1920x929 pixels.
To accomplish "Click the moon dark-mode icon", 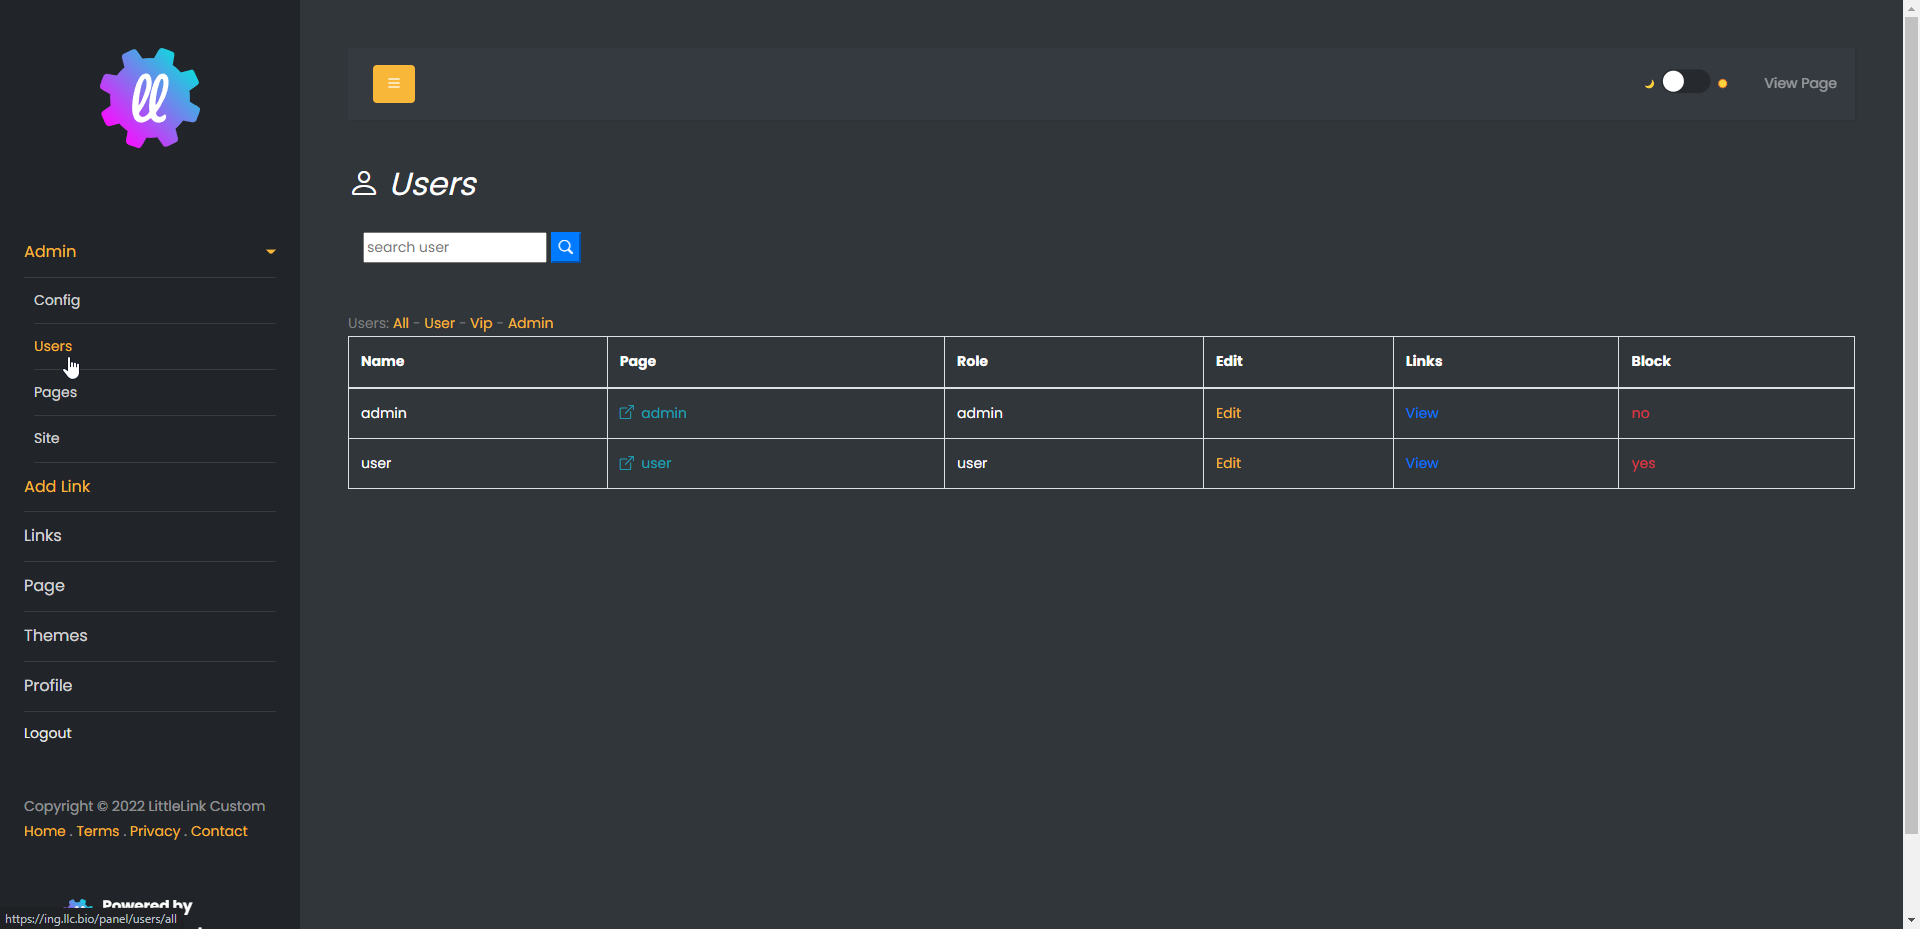I will 1649,84.
